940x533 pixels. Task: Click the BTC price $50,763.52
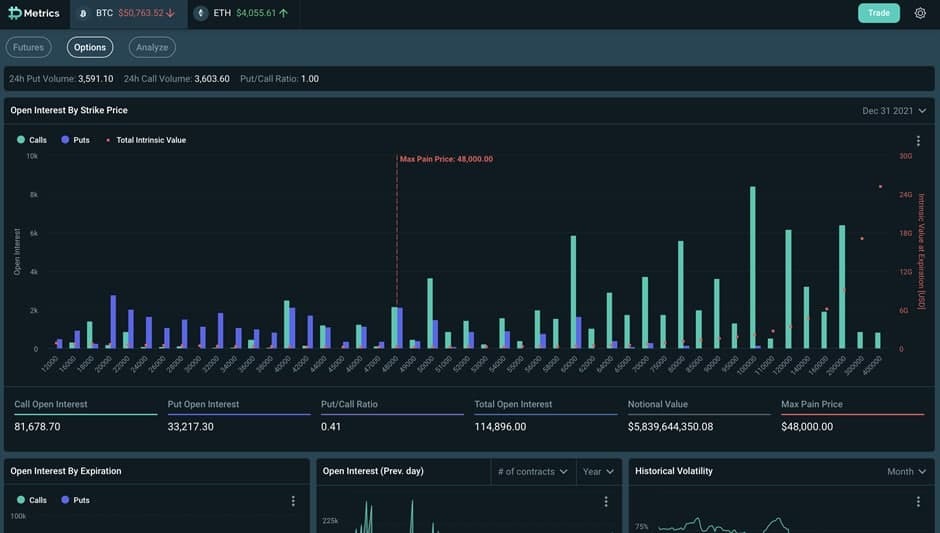tap(141, 13)
